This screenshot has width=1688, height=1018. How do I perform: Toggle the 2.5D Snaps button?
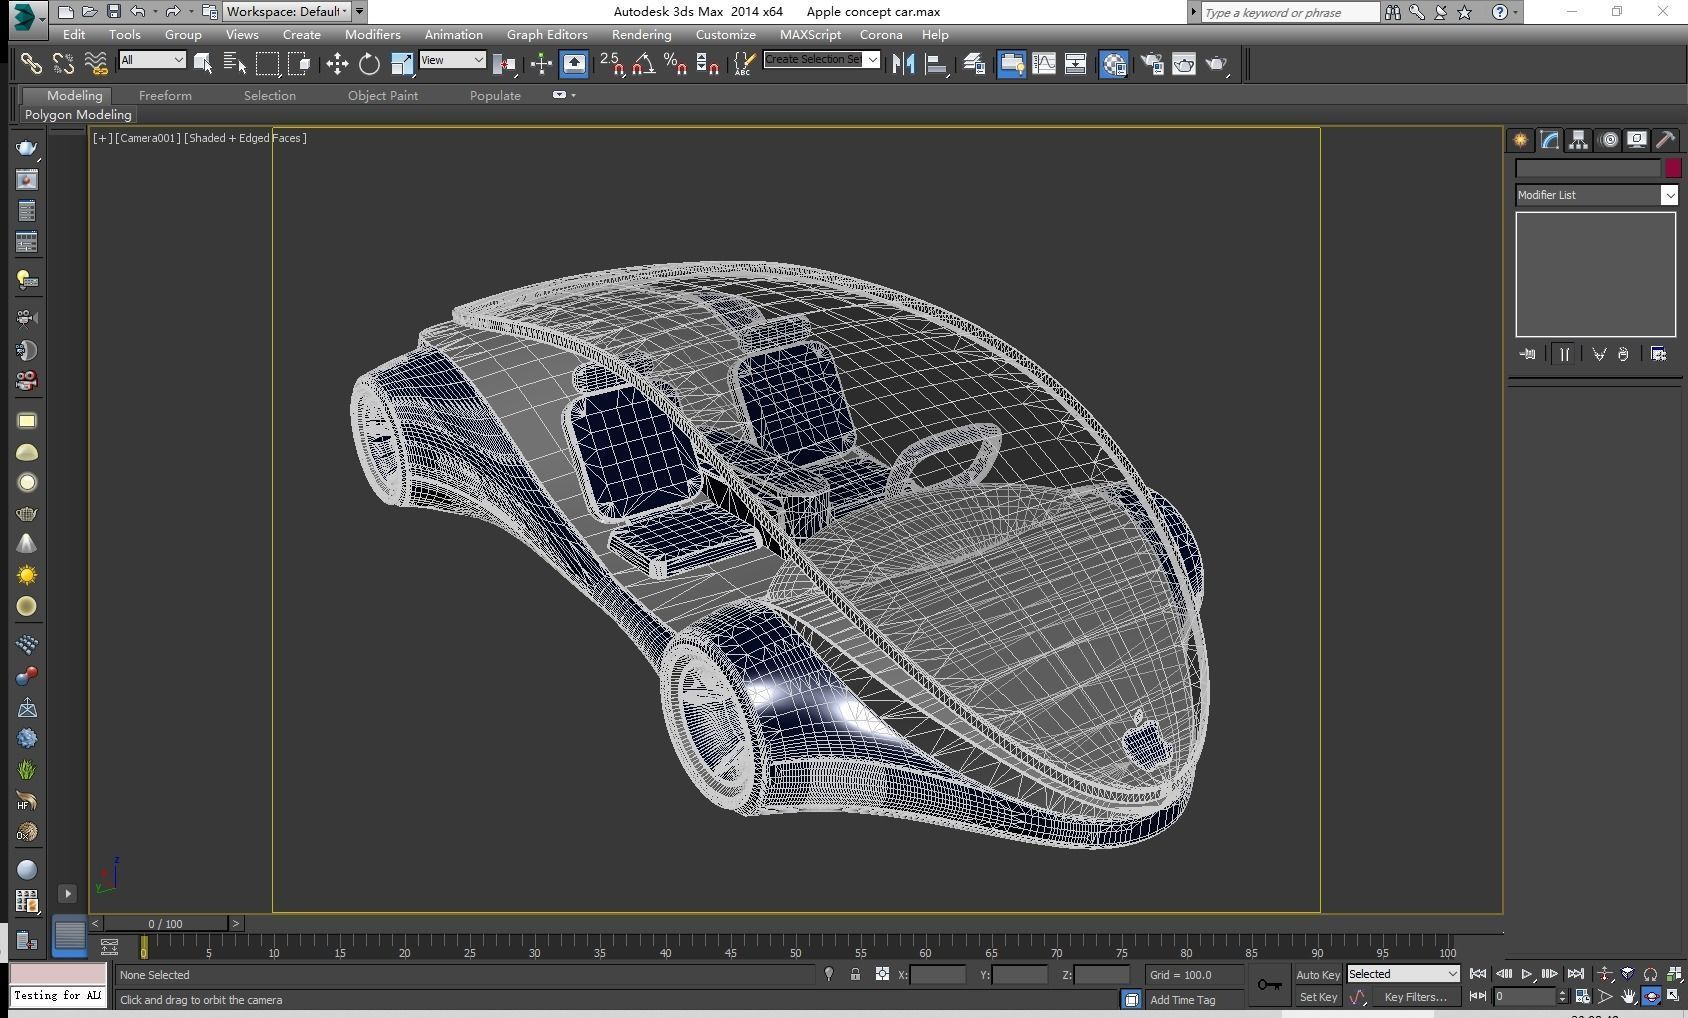[612, 64]
